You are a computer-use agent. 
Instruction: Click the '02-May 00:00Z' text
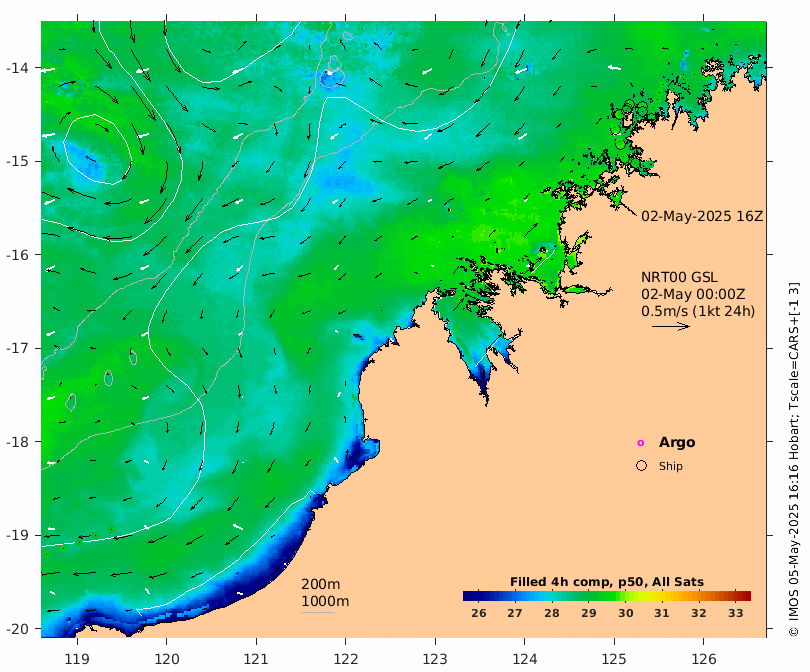coord(693,294)
